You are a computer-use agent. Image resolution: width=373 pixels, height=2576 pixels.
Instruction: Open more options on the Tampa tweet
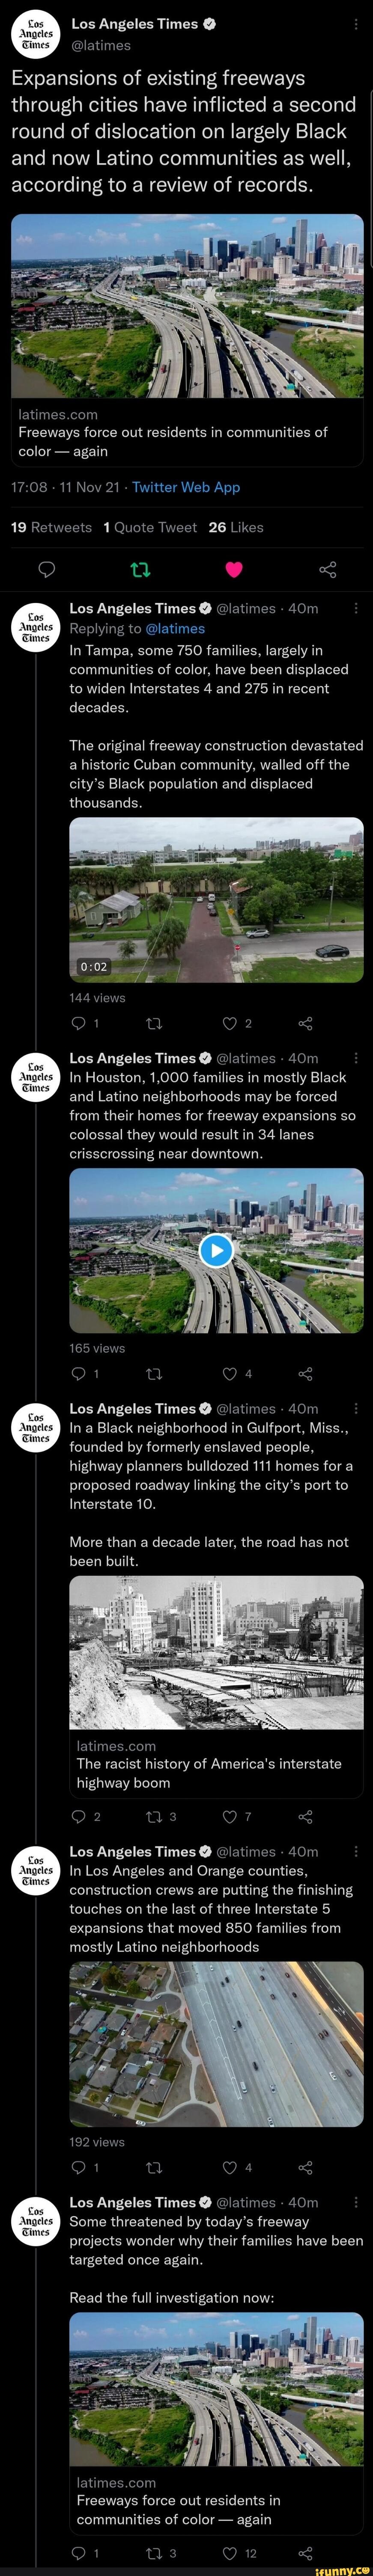357,608
